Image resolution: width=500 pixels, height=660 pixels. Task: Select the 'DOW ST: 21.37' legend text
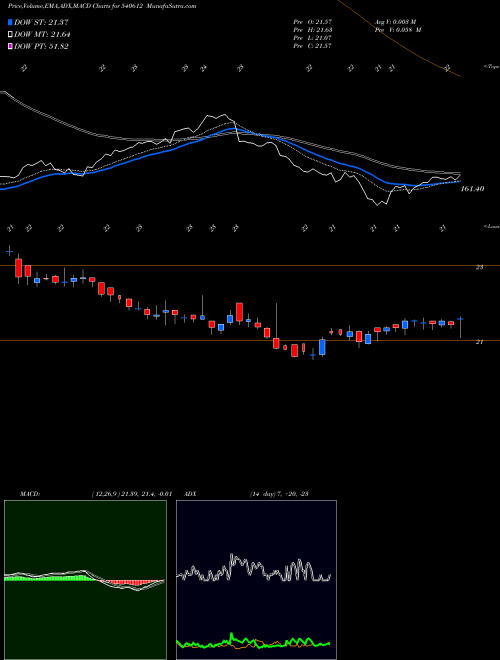click(x=41, y=22)
